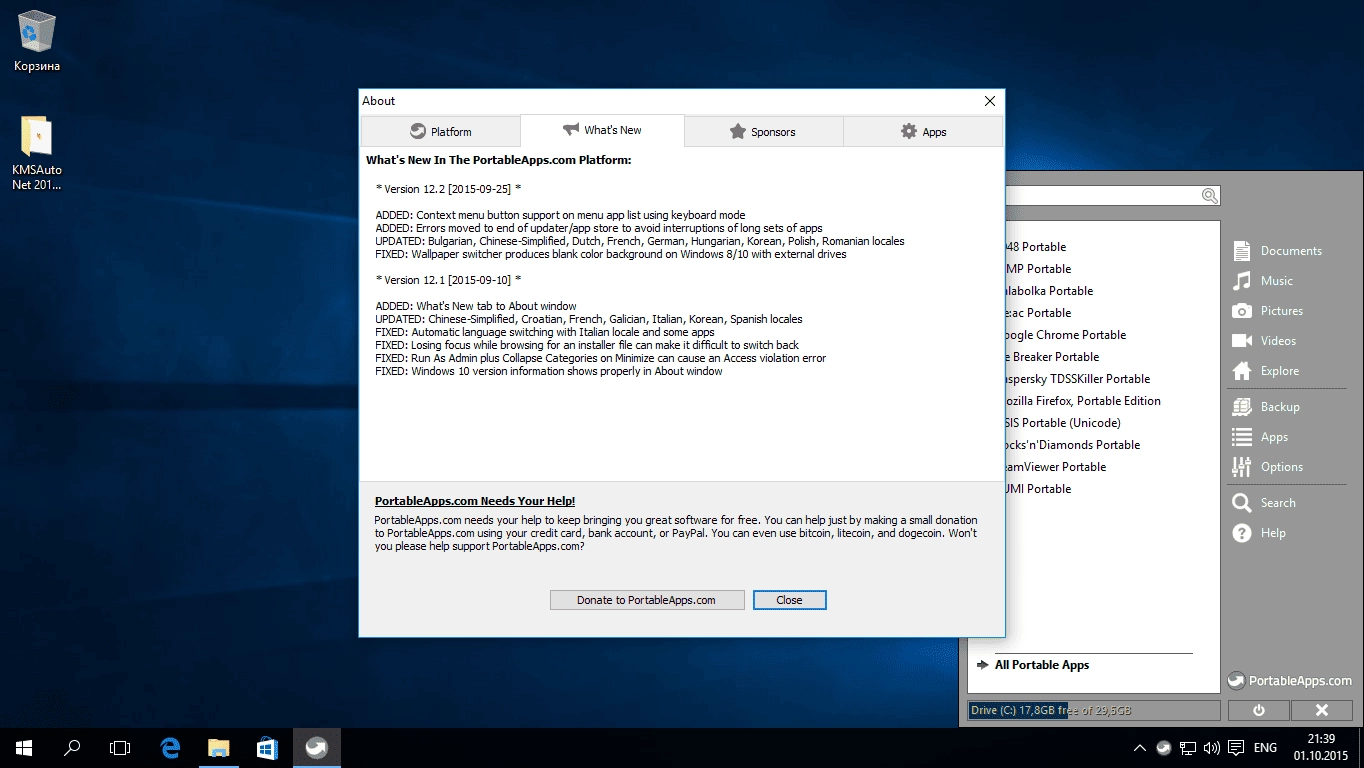Click the Close button in About dialog
The image size is (1364, 768).
pos(789,600)
